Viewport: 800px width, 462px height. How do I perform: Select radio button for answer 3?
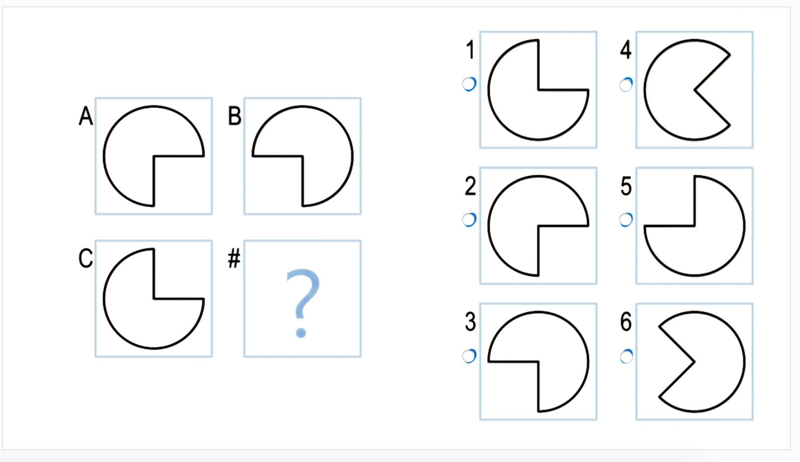469,356
